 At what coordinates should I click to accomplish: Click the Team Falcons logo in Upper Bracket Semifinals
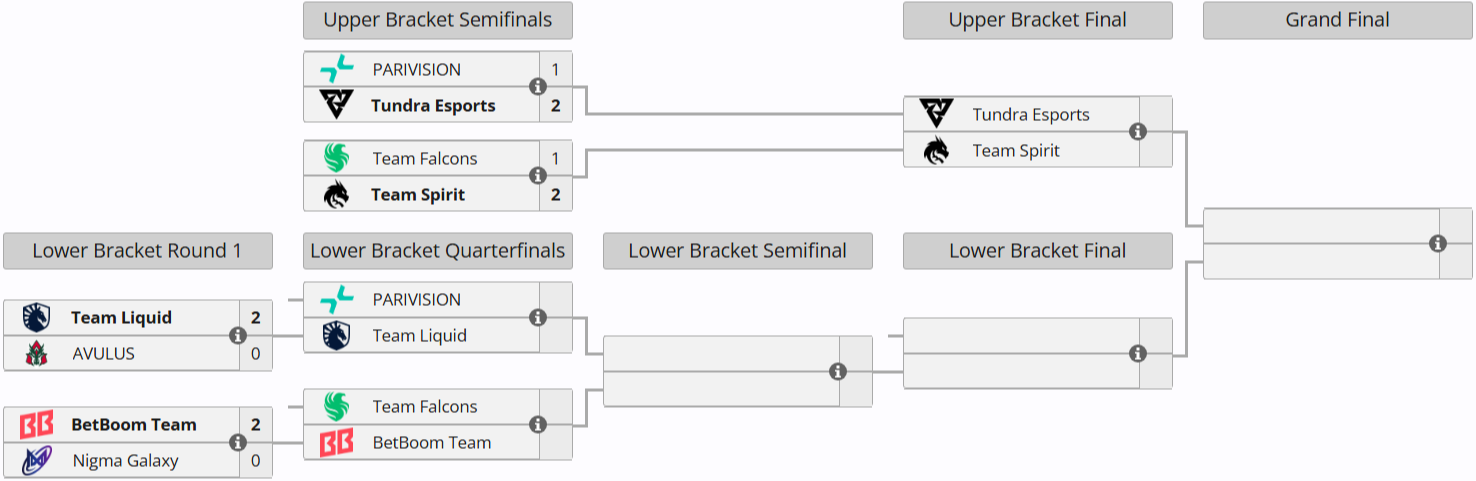point(337,158)
